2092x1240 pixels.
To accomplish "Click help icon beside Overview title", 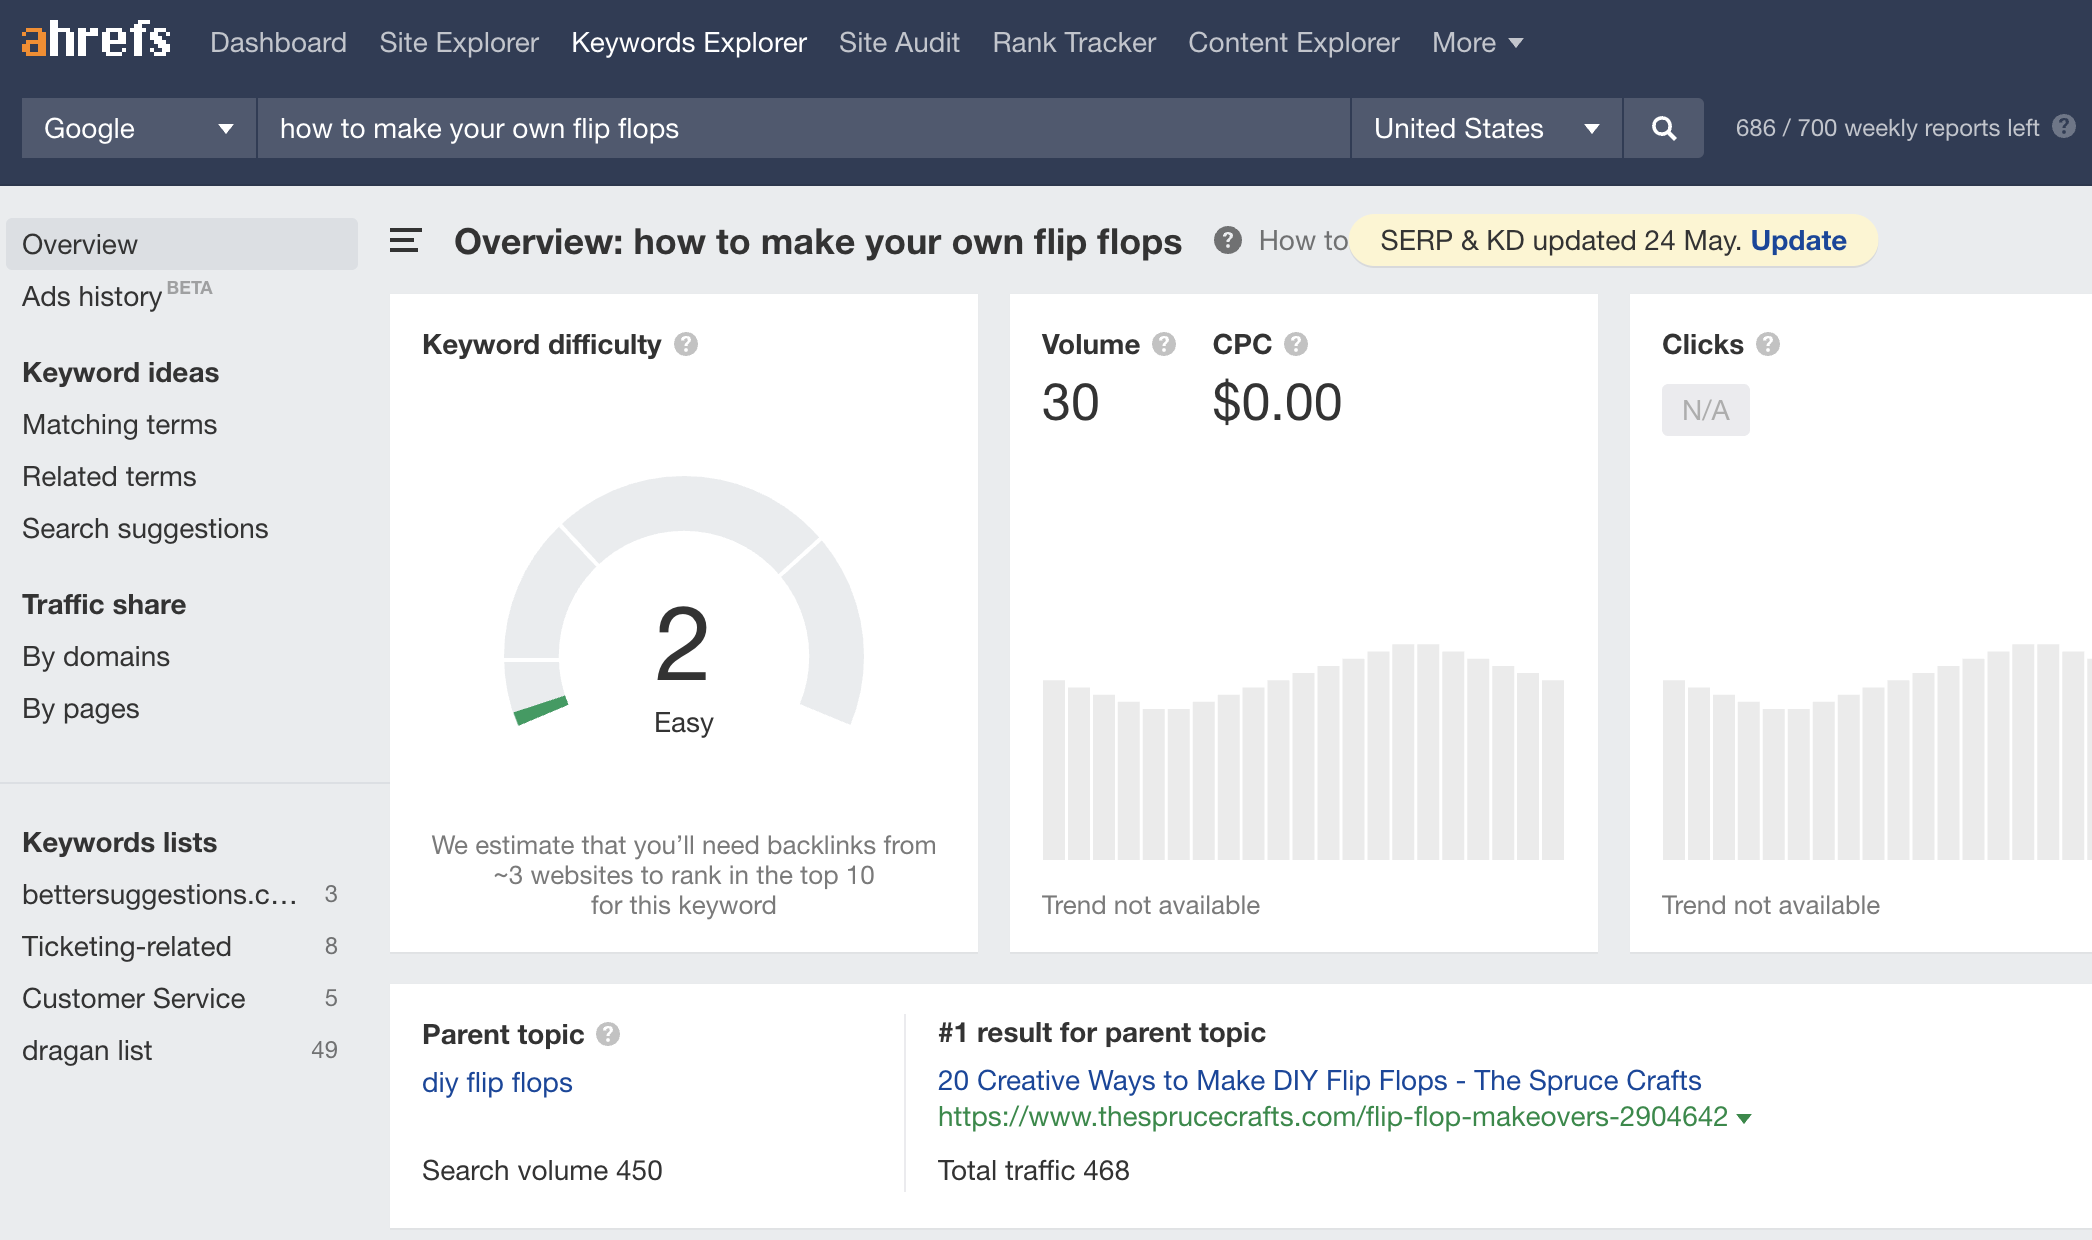I will point(1228,240).
